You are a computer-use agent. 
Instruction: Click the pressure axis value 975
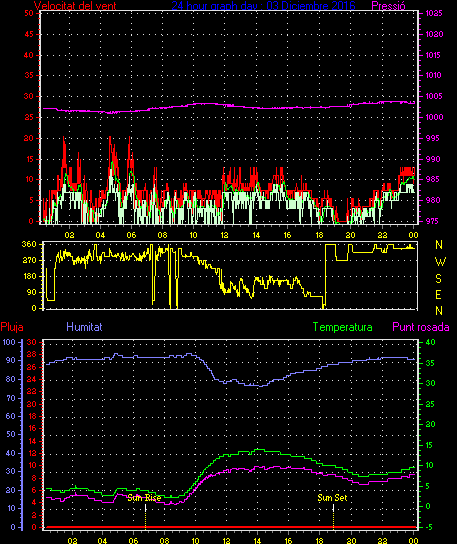pyautogui.click(x=432, y=221)
